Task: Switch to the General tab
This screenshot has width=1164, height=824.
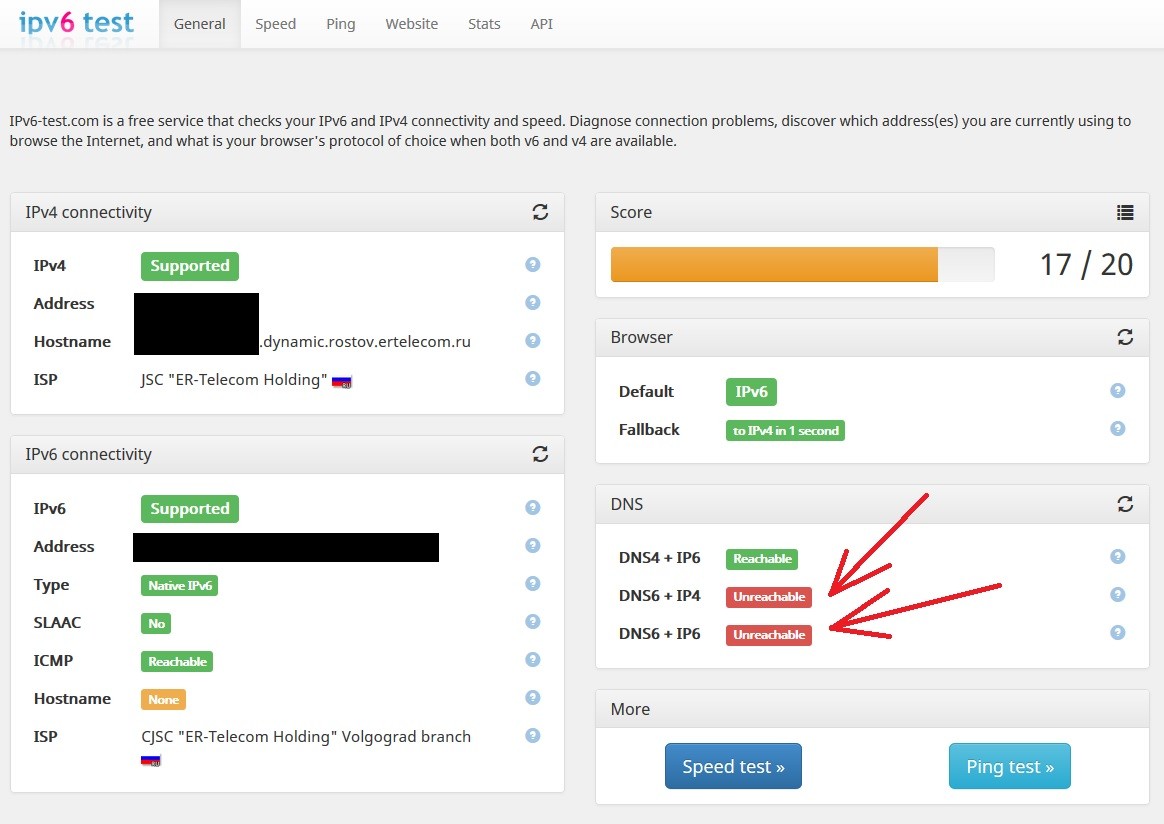Action: tap(200, 24)
